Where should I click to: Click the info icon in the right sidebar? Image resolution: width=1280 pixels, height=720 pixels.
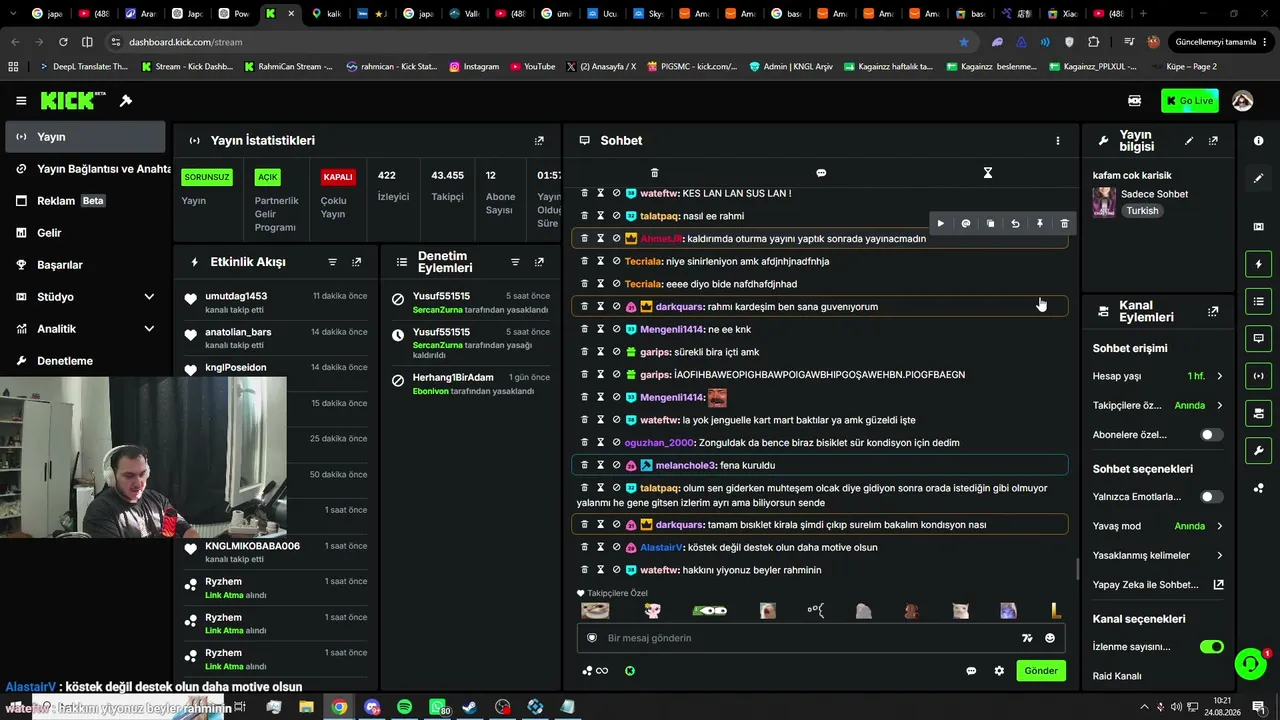click(x=1258, y=141)
